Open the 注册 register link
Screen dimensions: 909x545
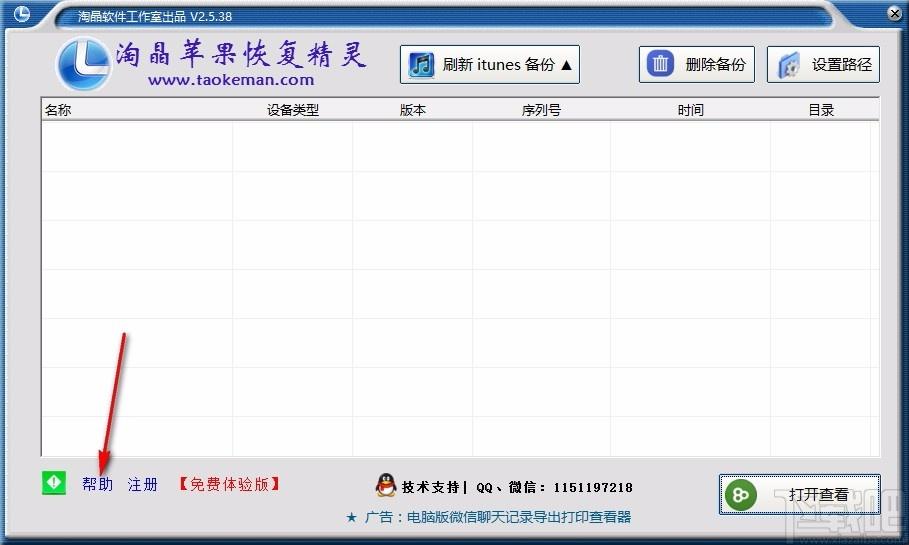tap(143, 484)
